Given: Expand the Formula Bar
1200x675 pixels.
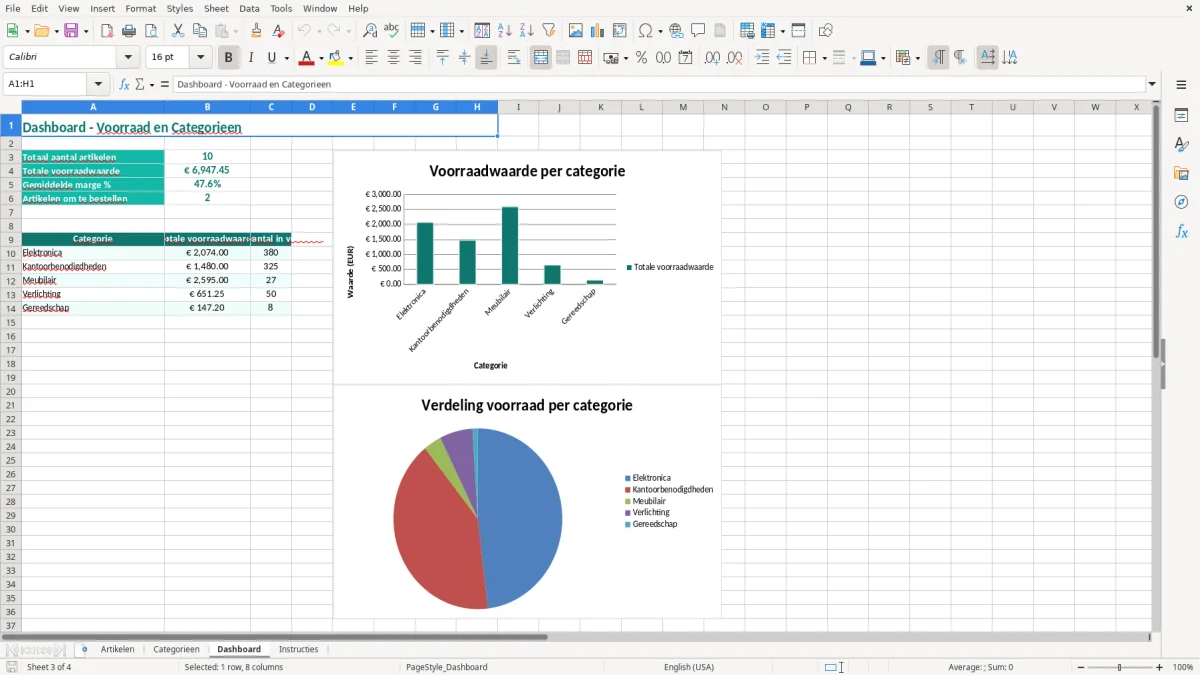Looking at the screenshot, I should 1152,85.
